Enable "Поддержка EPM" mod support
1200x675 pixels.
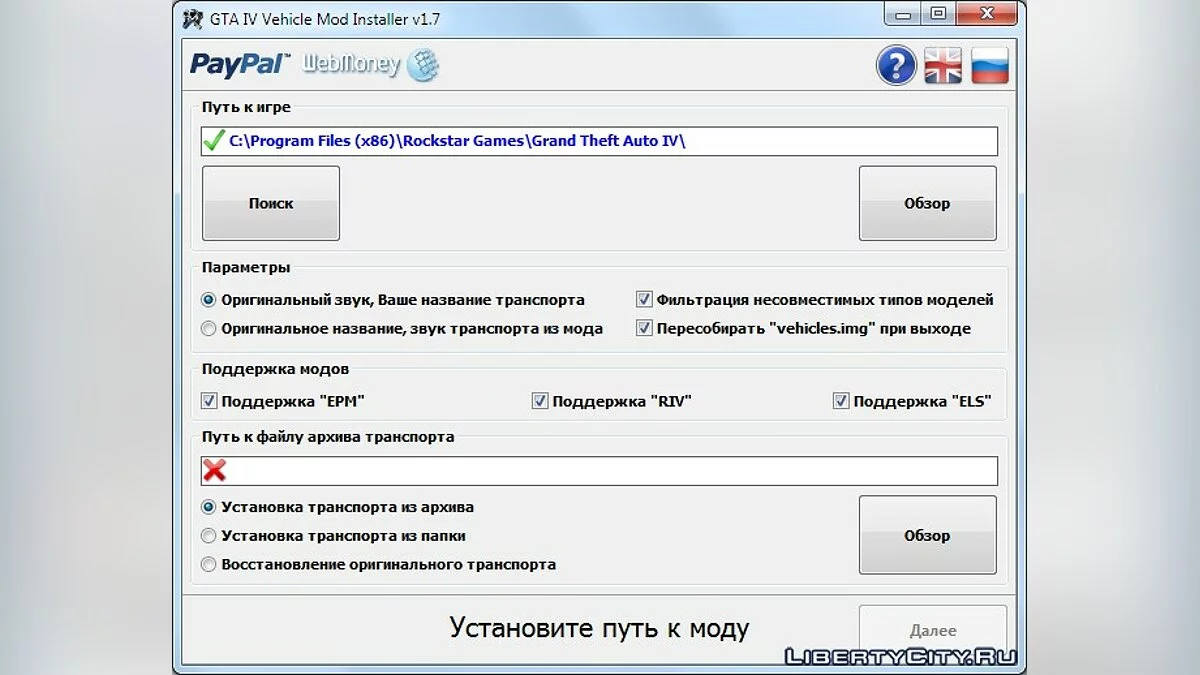[x=208, y=400]
